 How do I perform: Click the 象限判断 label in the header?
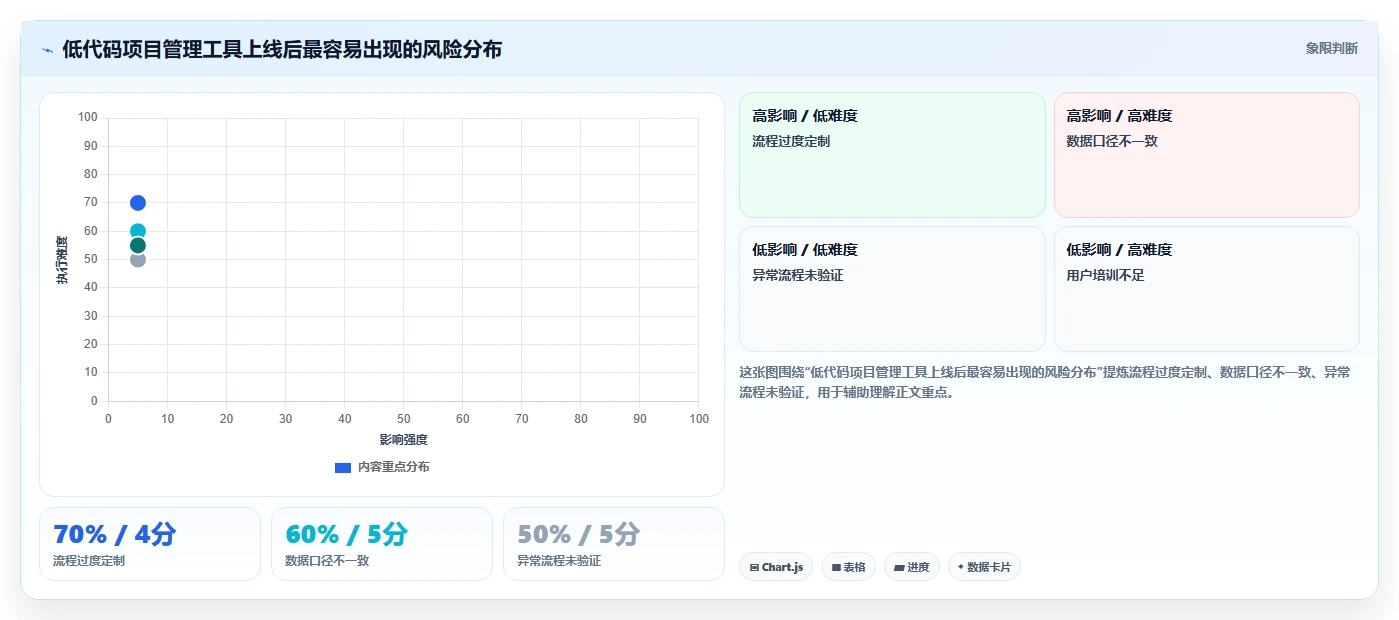(x=1331, y=48)
